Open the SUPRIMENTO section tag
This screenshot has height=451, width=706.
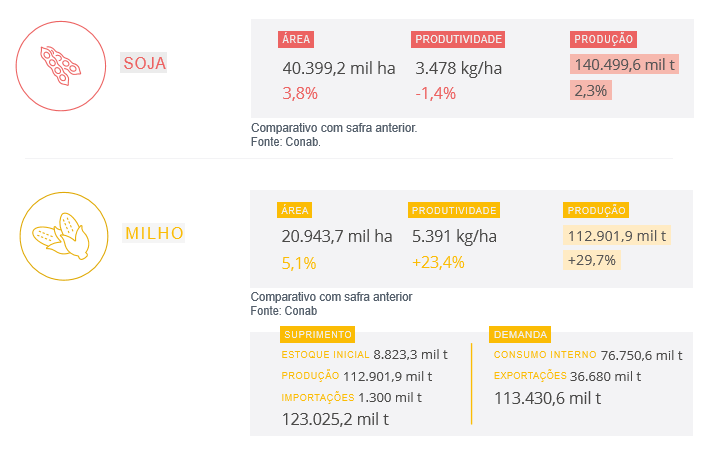pyautogui.click(x=317, y=334)
